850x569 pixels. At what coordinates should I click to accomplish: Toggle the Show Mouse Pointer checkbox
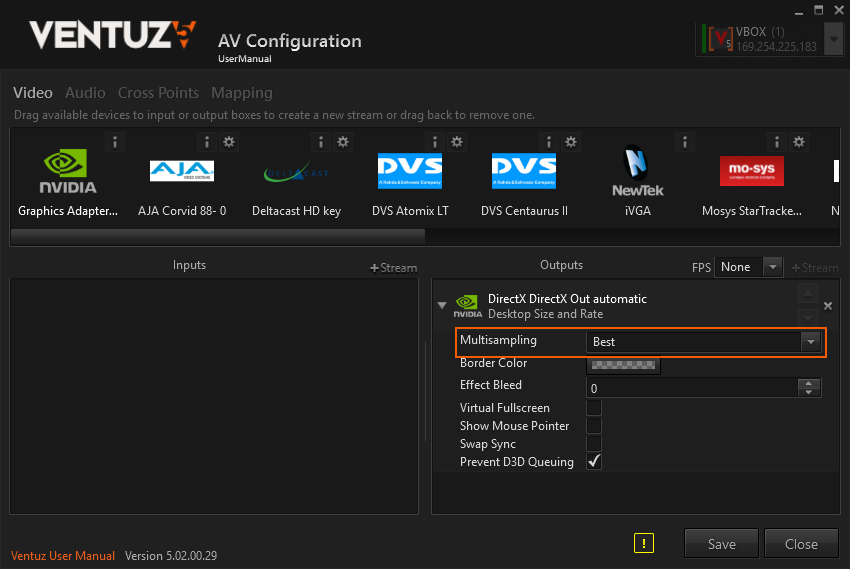(594, 426)
